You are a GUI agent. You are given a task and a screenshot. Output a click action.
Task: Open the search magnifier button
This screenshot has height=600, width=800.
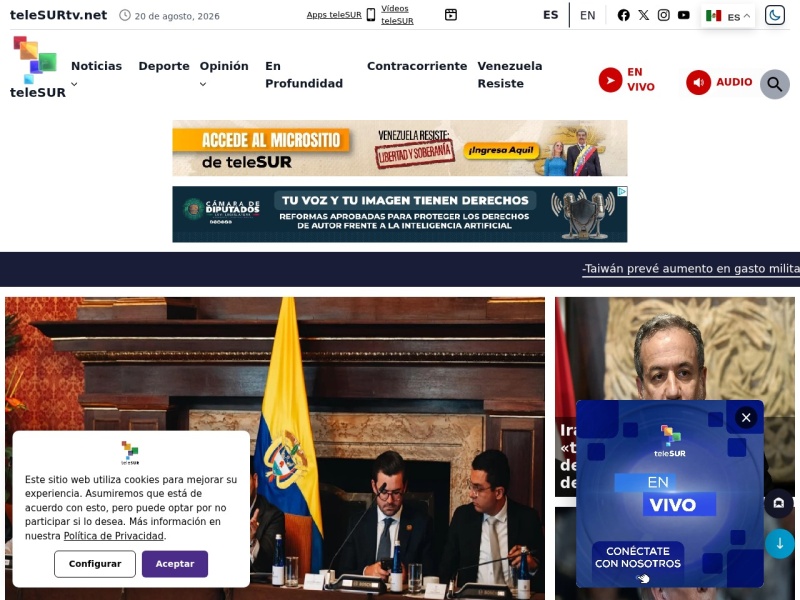pos(774,84)
